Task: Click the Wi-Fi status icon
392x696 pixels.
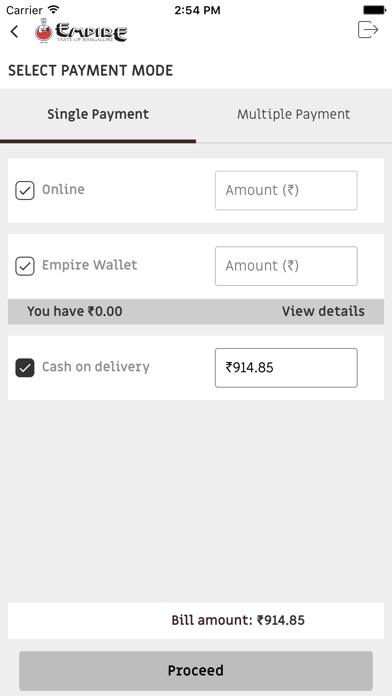Action: click(54, 9)
